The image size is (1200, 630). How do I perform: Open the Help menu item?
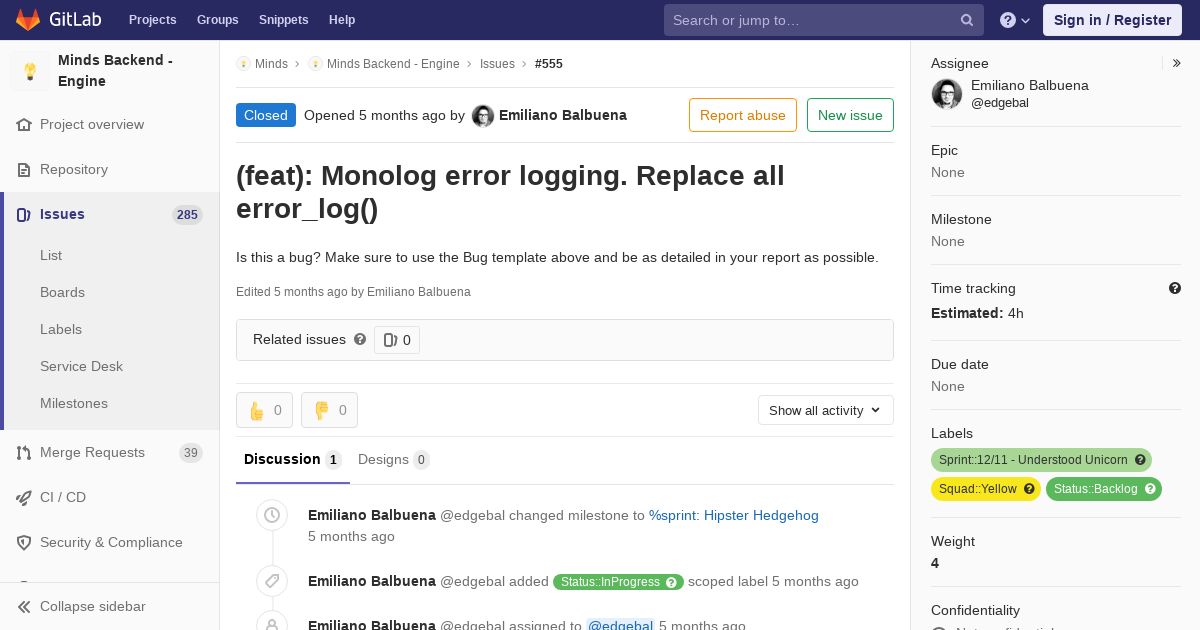pyautogui.click(x=342, y=20)
